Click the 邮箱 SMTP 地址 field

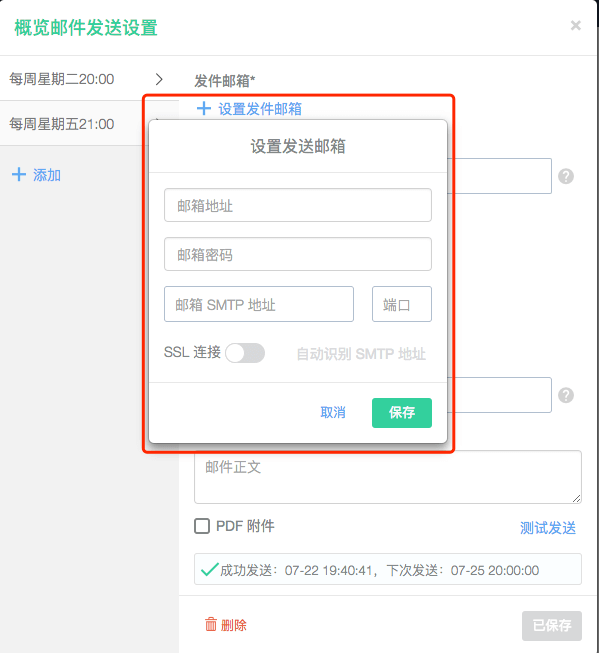(x=259, y=304)
